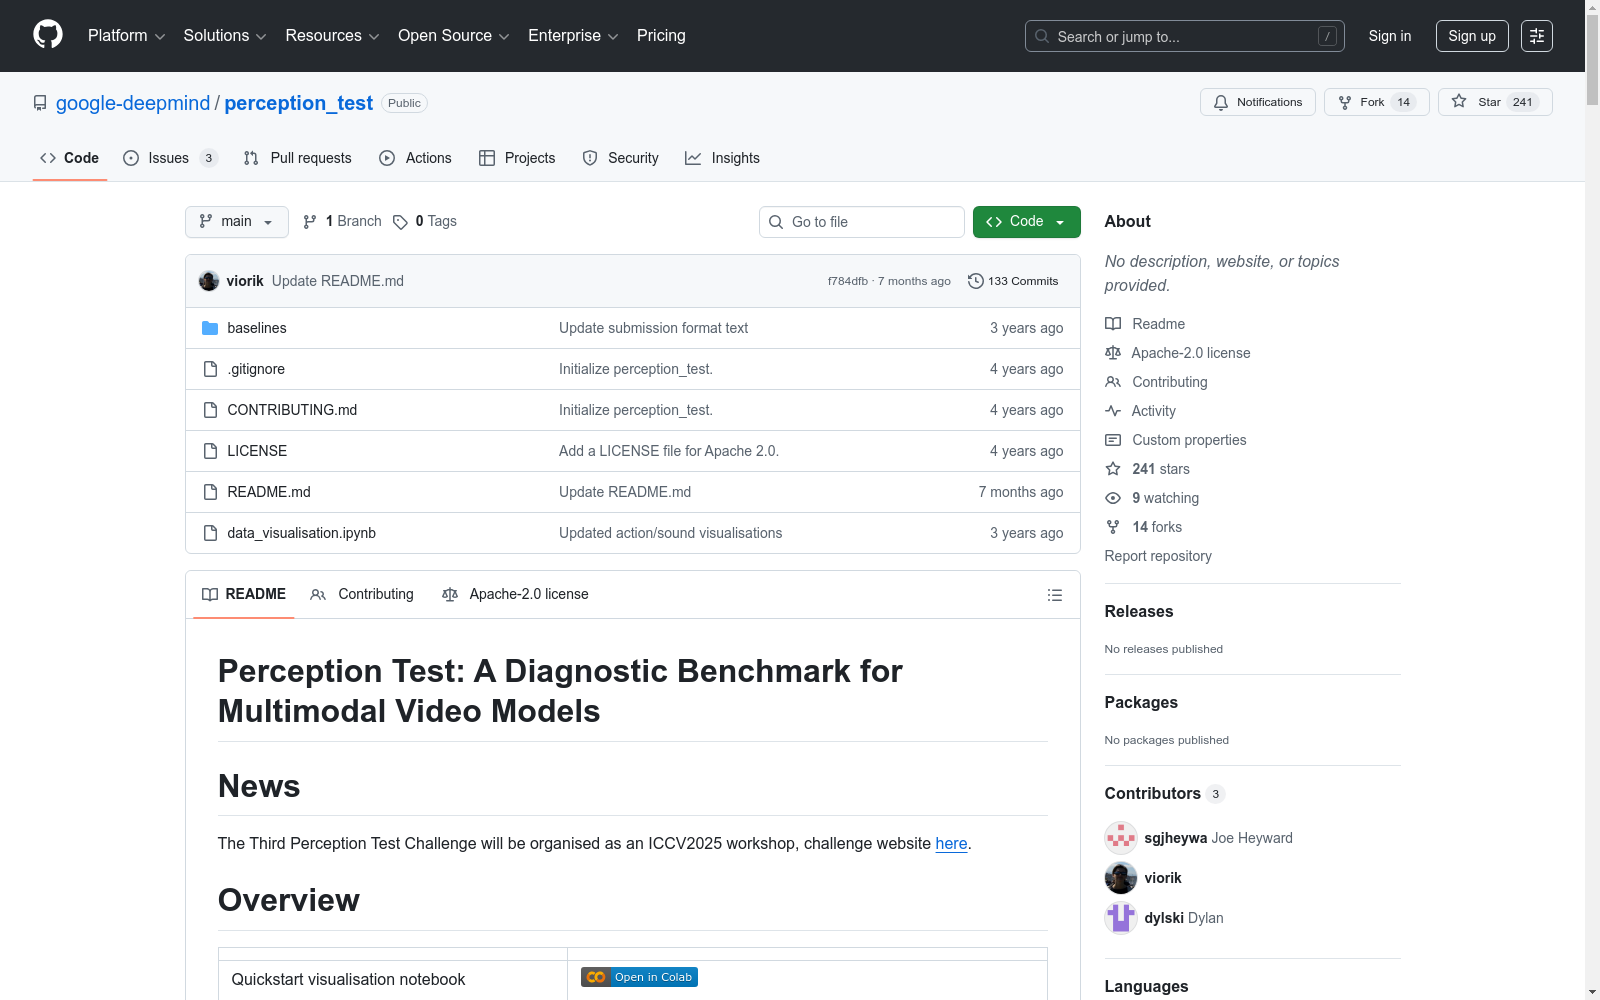Open the google-deepmind organization link
The width and height of the screenshot is (1600, 1000).
point(133,103)
